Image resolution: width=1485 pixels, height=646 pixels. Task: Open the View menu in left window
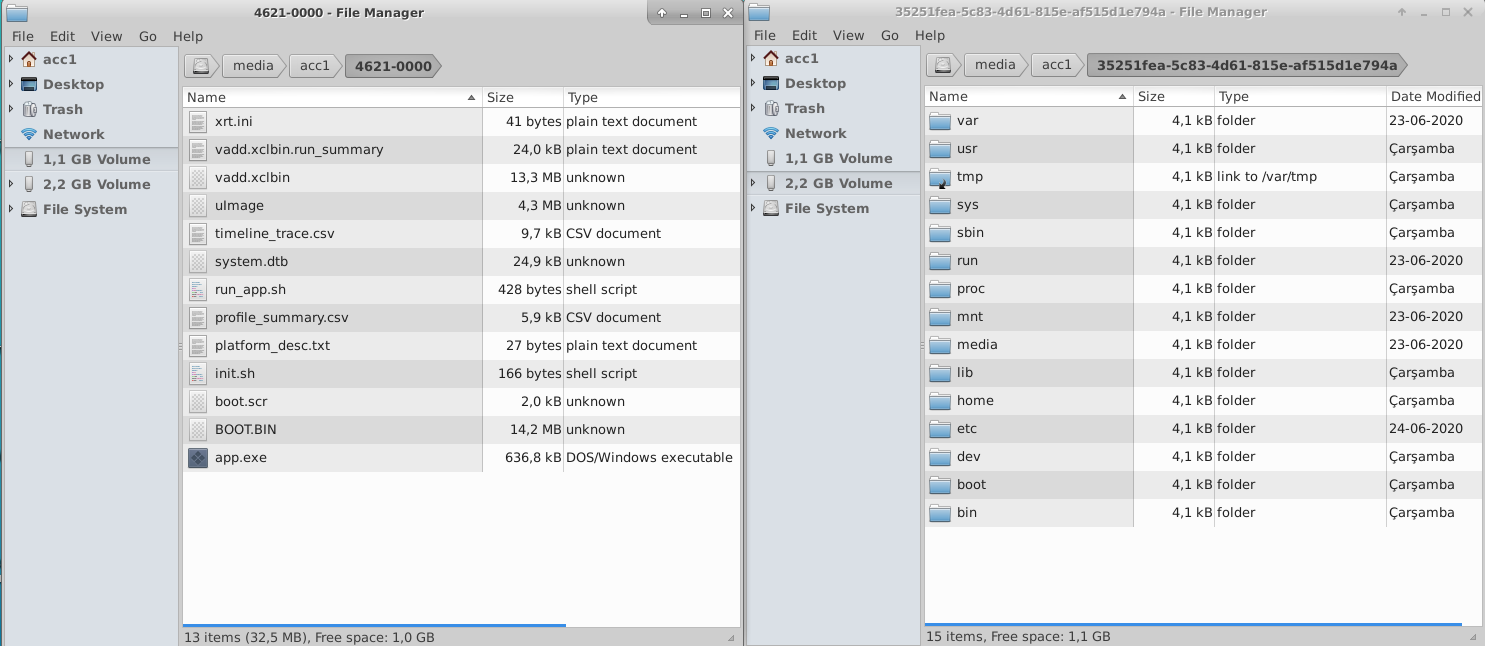(106, 36)
